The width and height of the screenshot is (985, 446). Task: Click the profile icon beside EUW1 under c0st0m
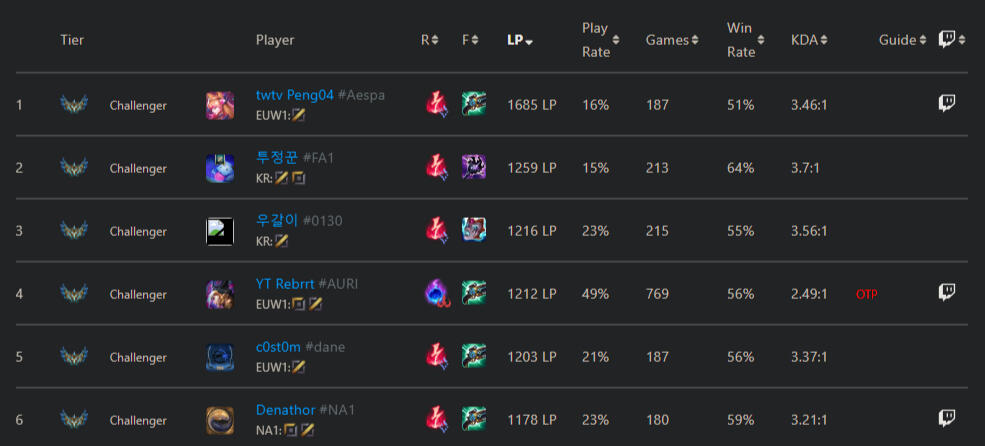click(x=298, y=367)
